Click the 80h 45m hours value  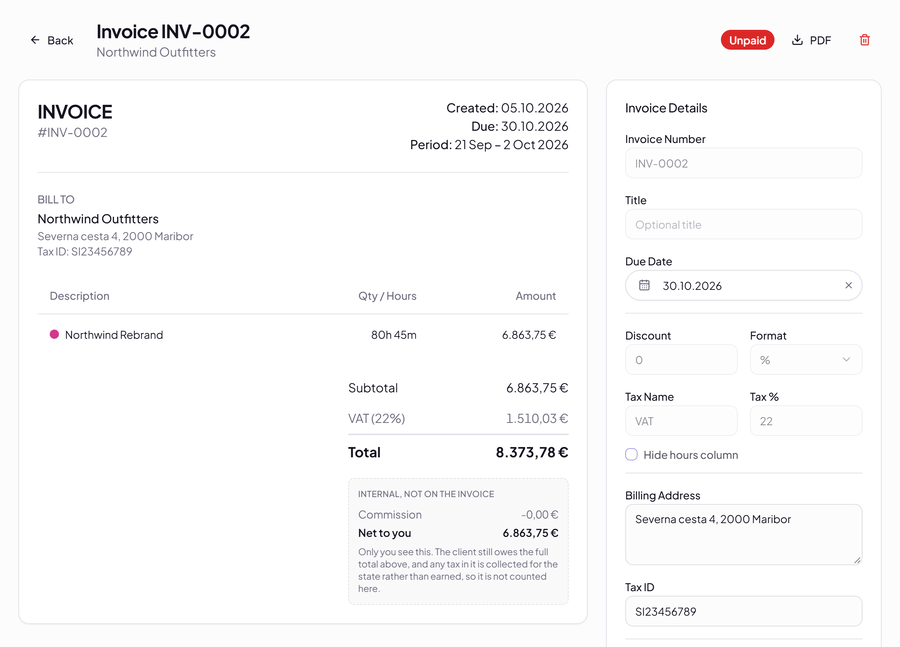[394, 335]
